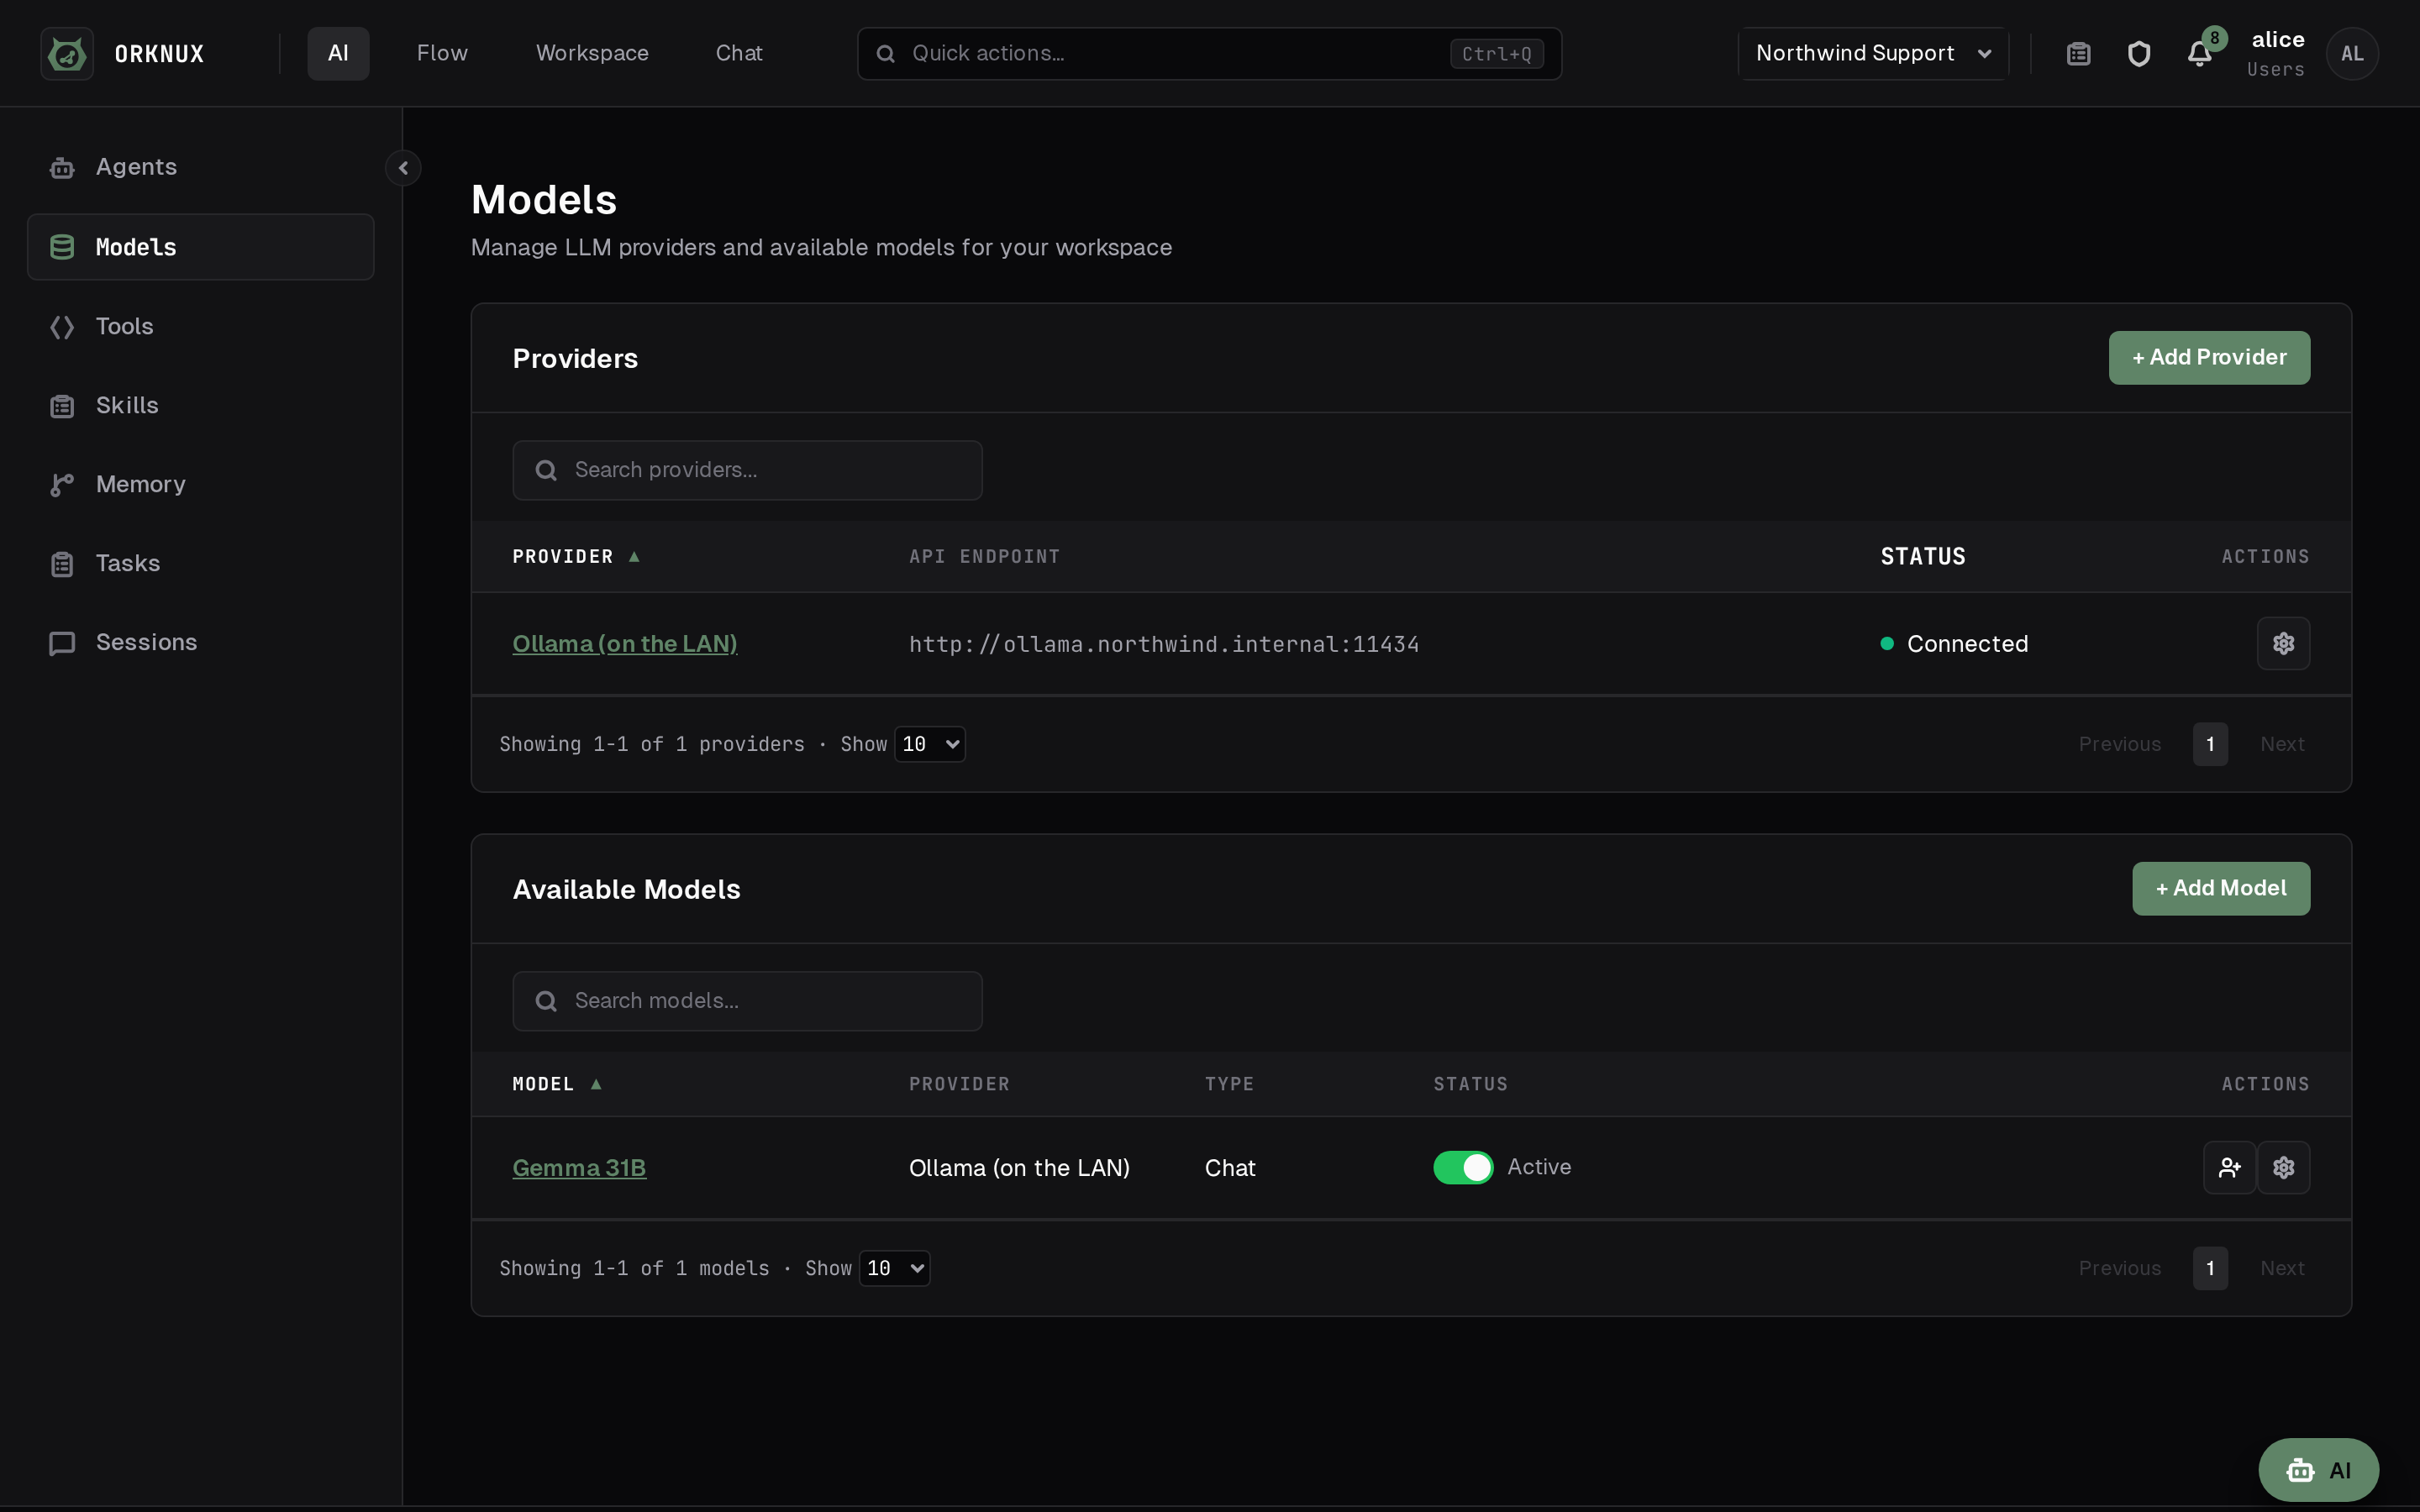
Task: Click the assign-user icon for Gemma 31B
Action: [x=2229, y=1167]
